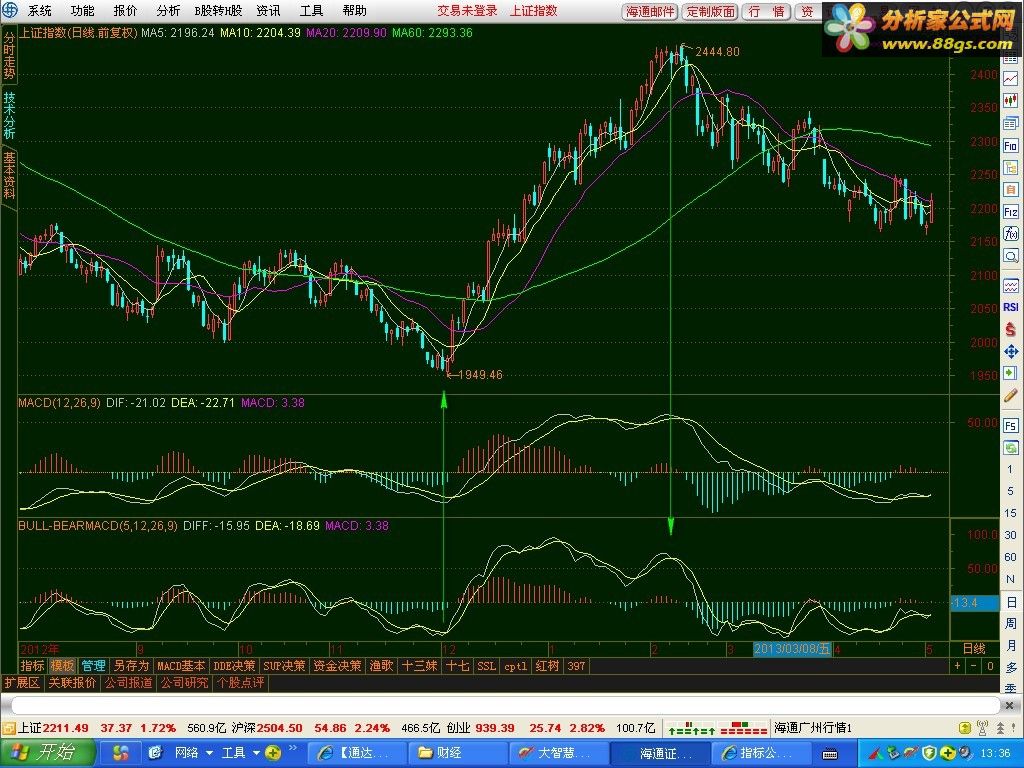
Task: Switch to 5-minute period
Action: (x=1010, y=491)
